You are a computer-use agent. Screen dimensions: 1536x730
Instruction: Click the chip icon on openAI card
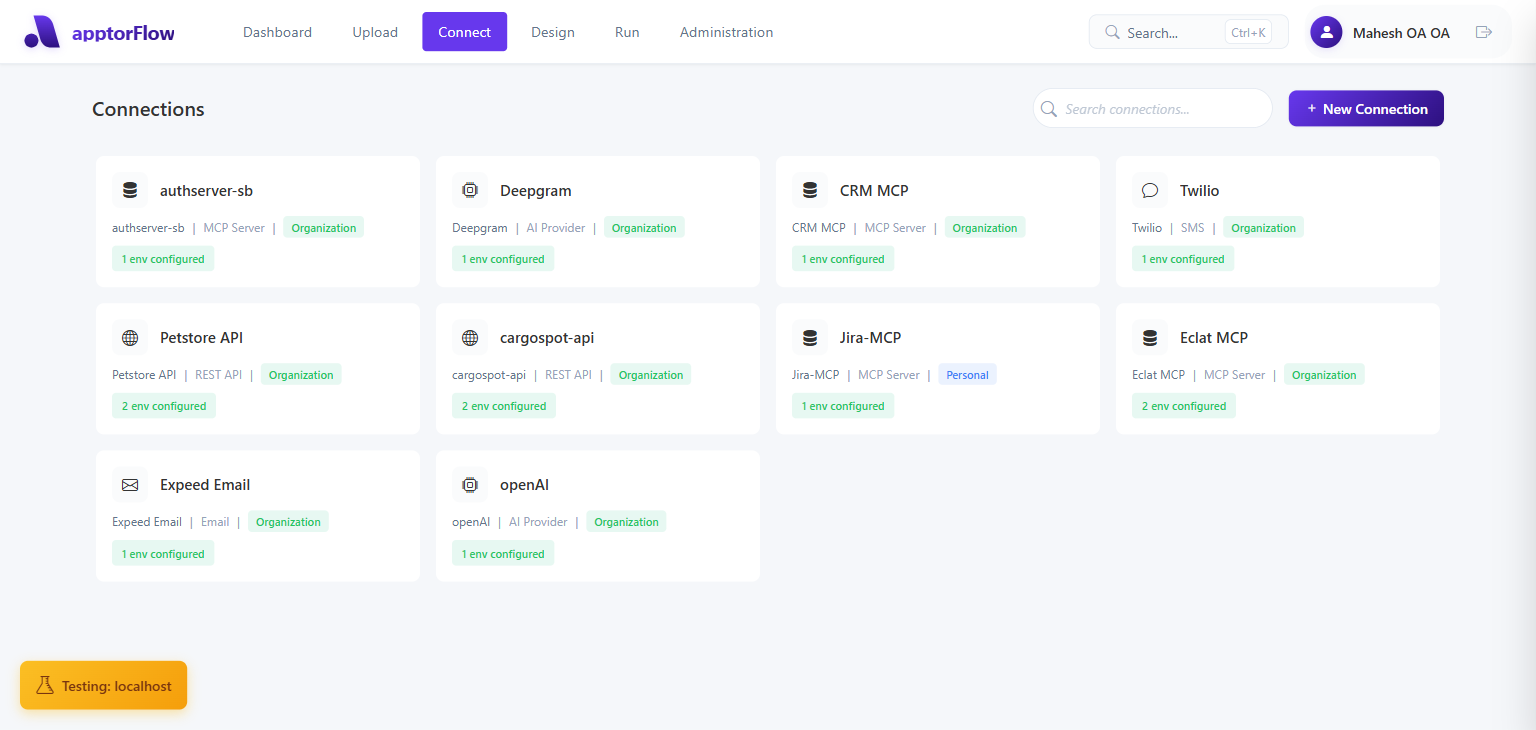pyautogui.click(x=470, y=485)
